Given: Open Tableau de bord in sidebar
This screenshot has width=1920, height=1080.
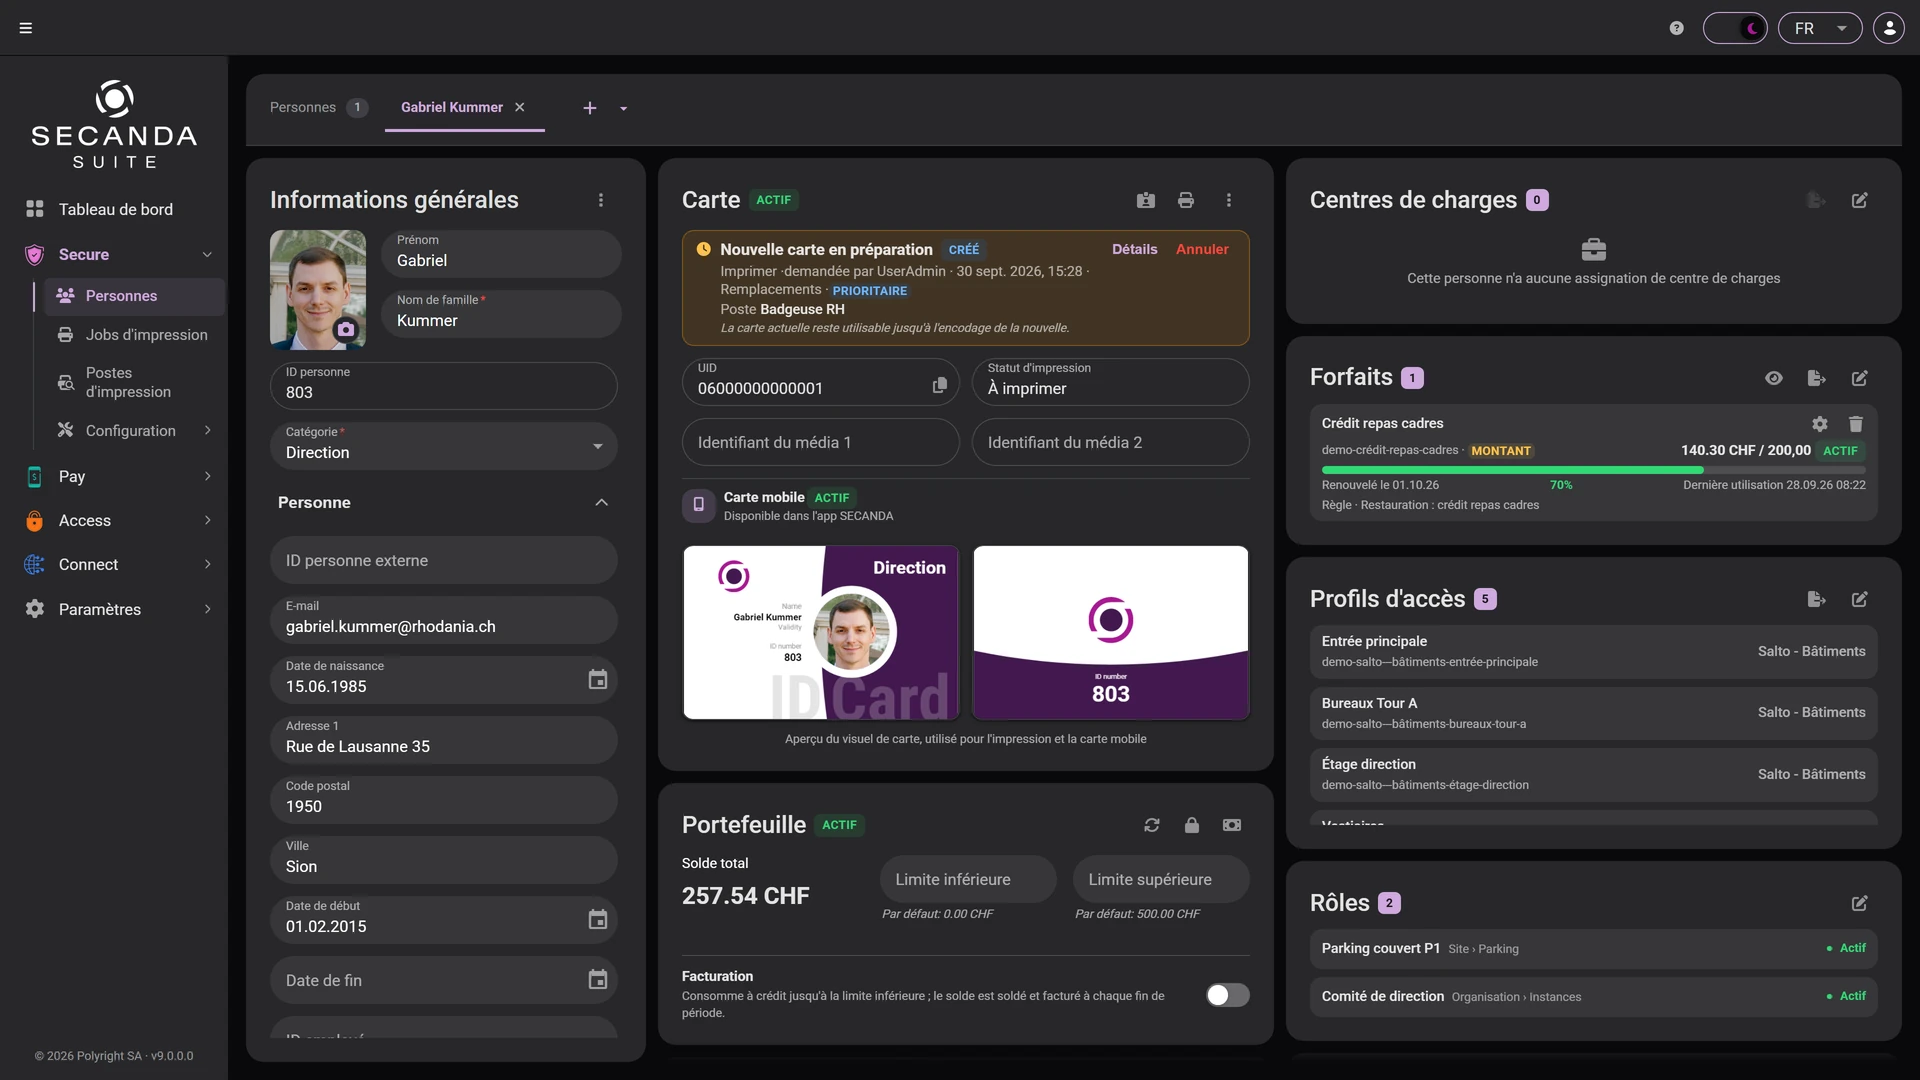Looking at the screenshot, I should (x=118, y=209).
